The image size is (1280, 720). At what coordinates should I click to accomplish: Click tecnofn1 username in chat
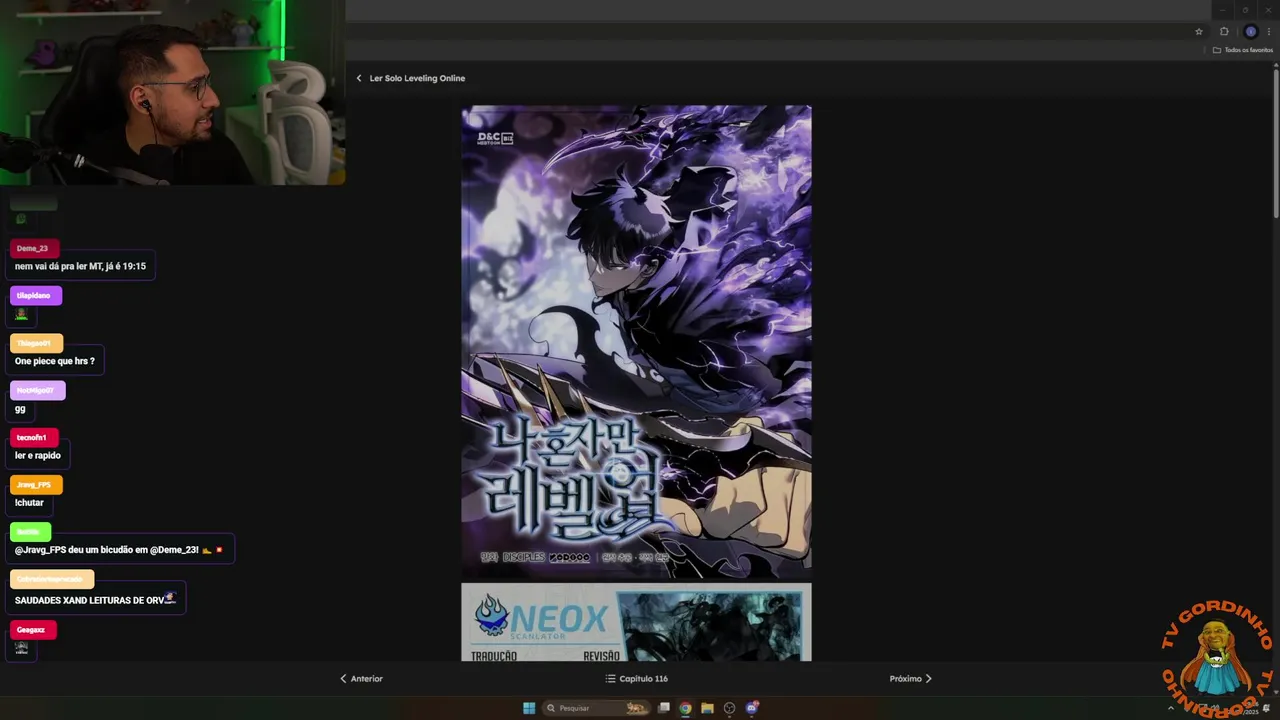point(32,437)
